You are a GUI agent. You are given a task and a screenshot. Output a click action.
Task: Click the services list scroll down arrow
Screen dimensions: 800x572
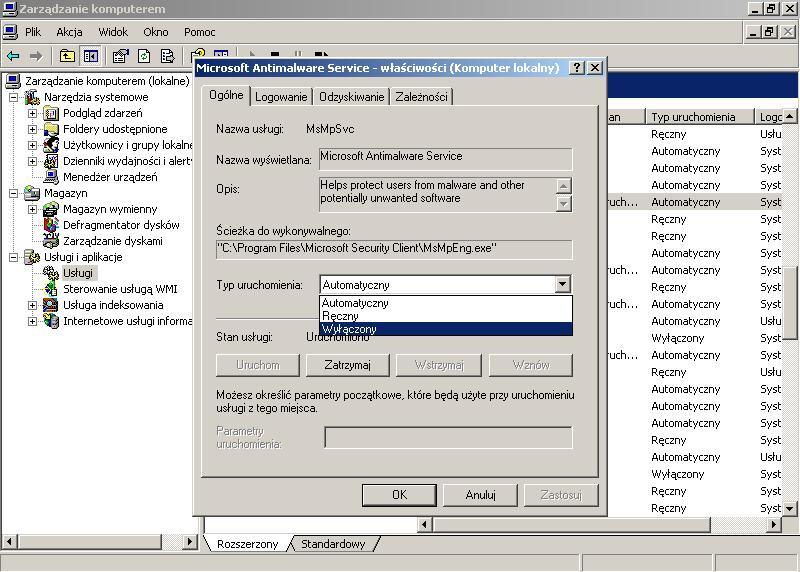pyautogui.click(x=790, y=508)
